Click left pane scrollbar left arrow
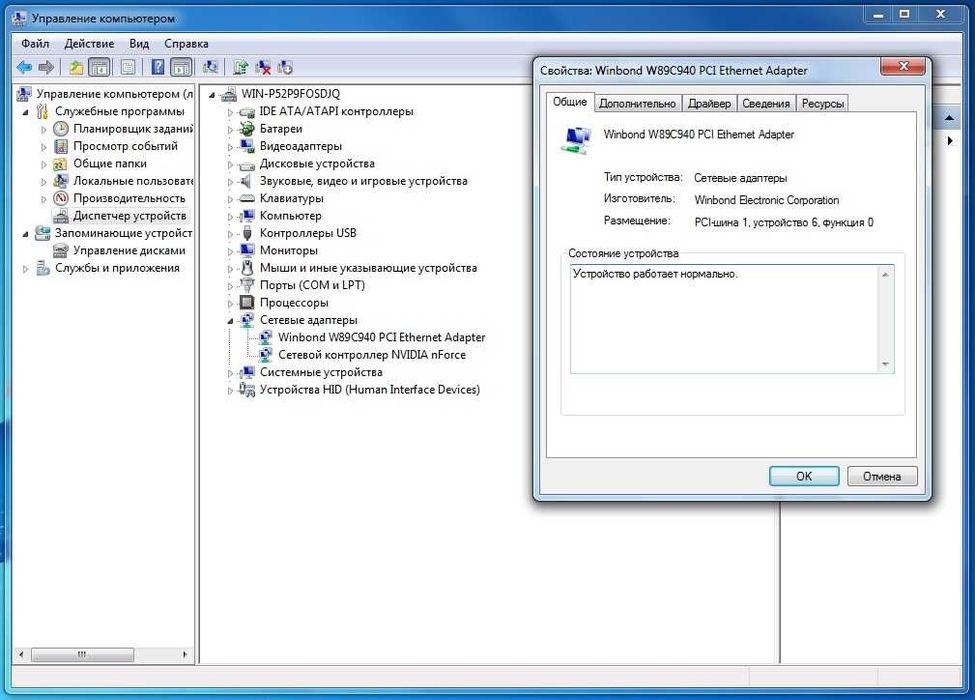975x700 pixels. click(21, 655)
